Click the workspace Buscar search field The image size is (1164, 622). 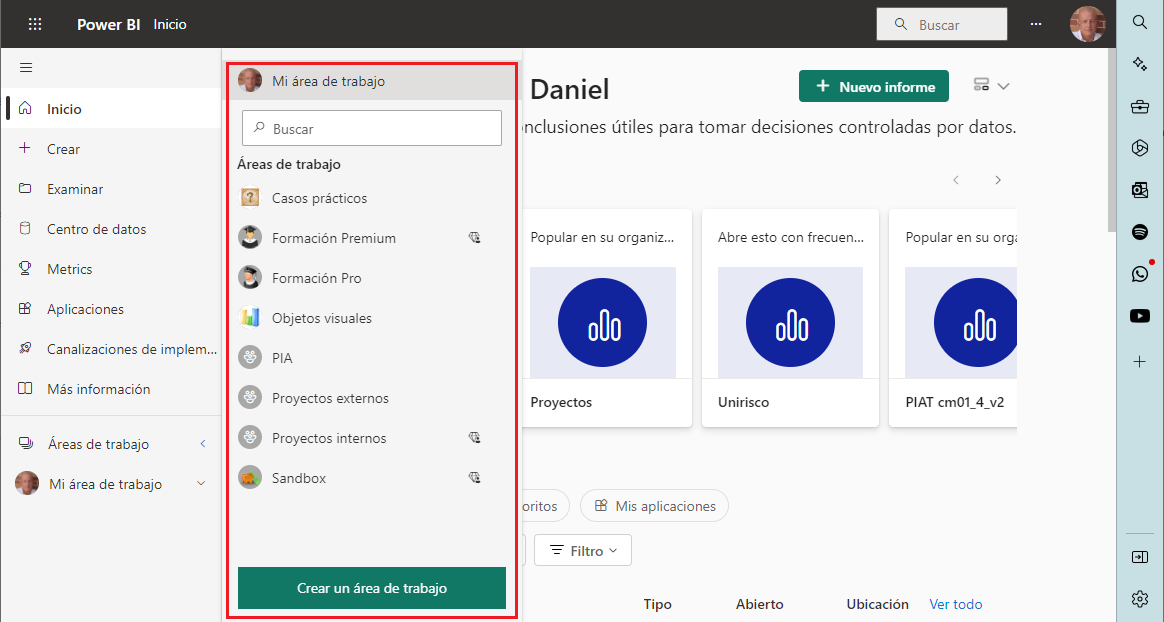(x=372, y=128)
